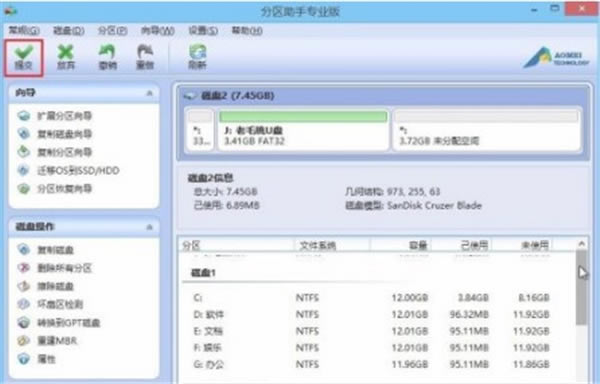Select the G: 办公 partition row
The image size is (600, 384).
tap(377, 364)
